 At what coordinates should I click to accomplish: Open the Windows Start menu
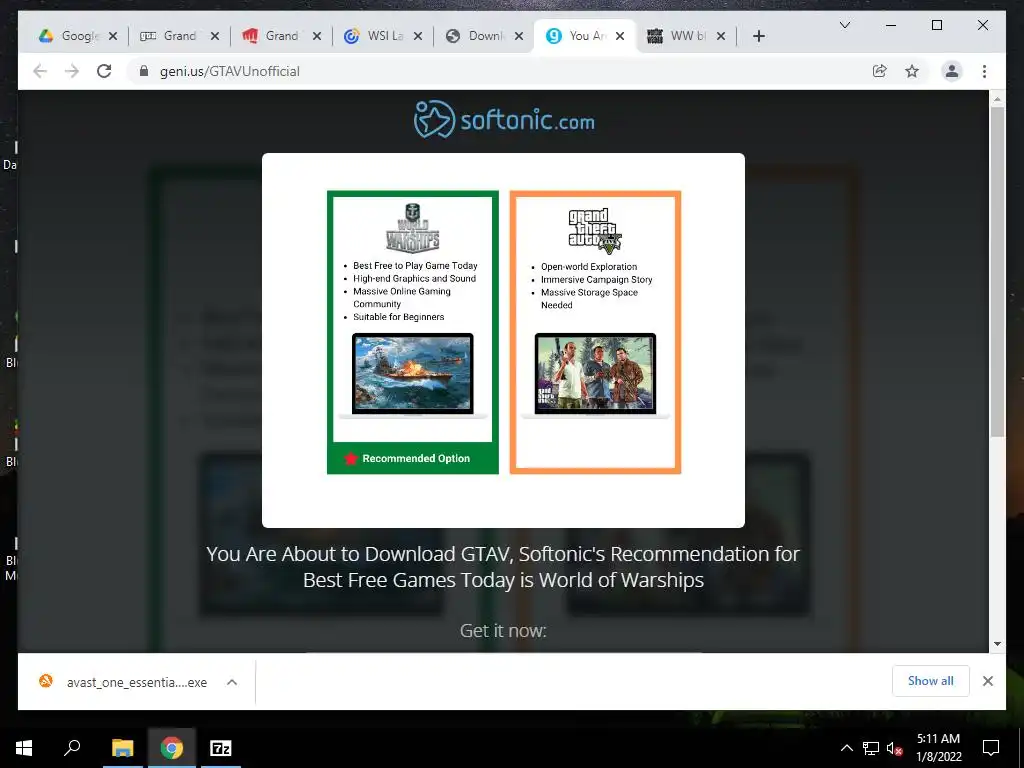pos(24,748)
